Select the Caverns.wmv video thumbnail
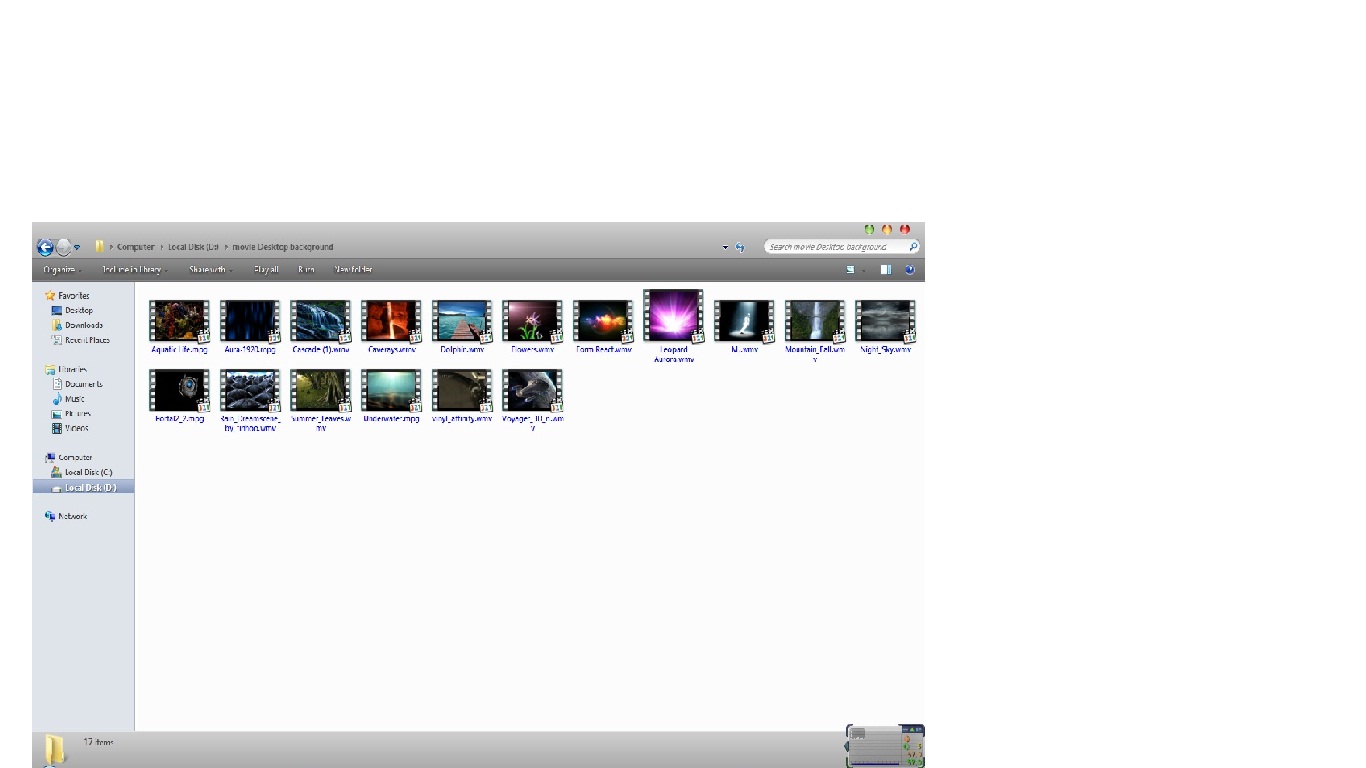The height and width of the screenshot is (768, 1366). 391,327
